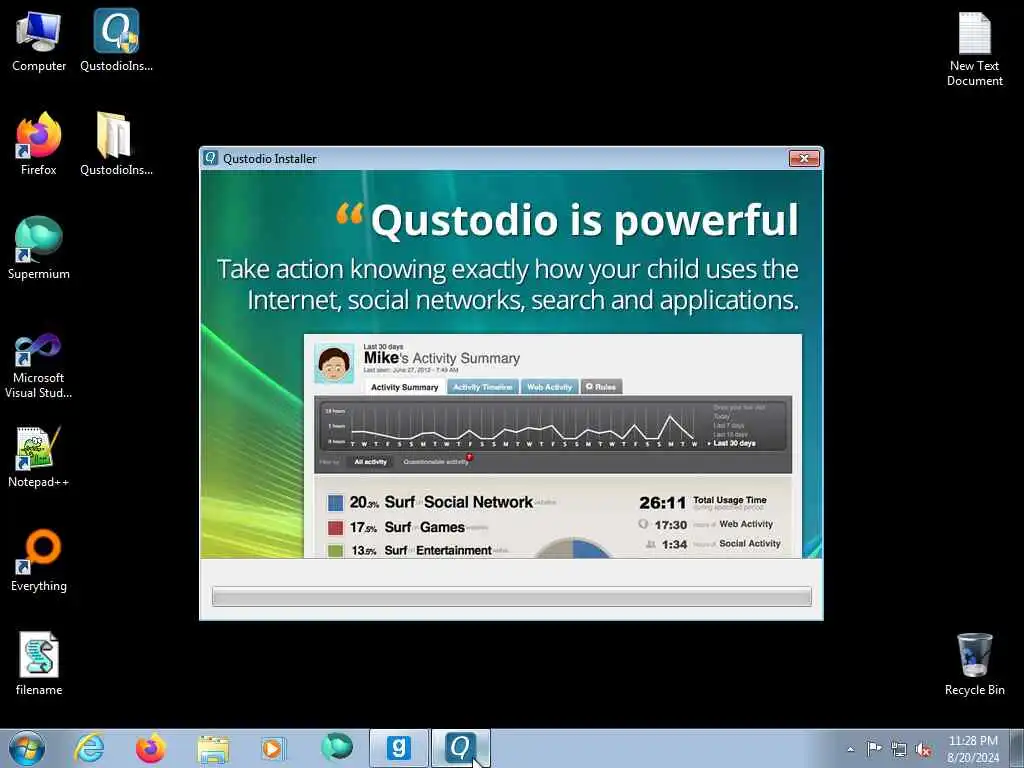
Task: Click the 'All activity' filter in preview
Action: coord(370,462)
